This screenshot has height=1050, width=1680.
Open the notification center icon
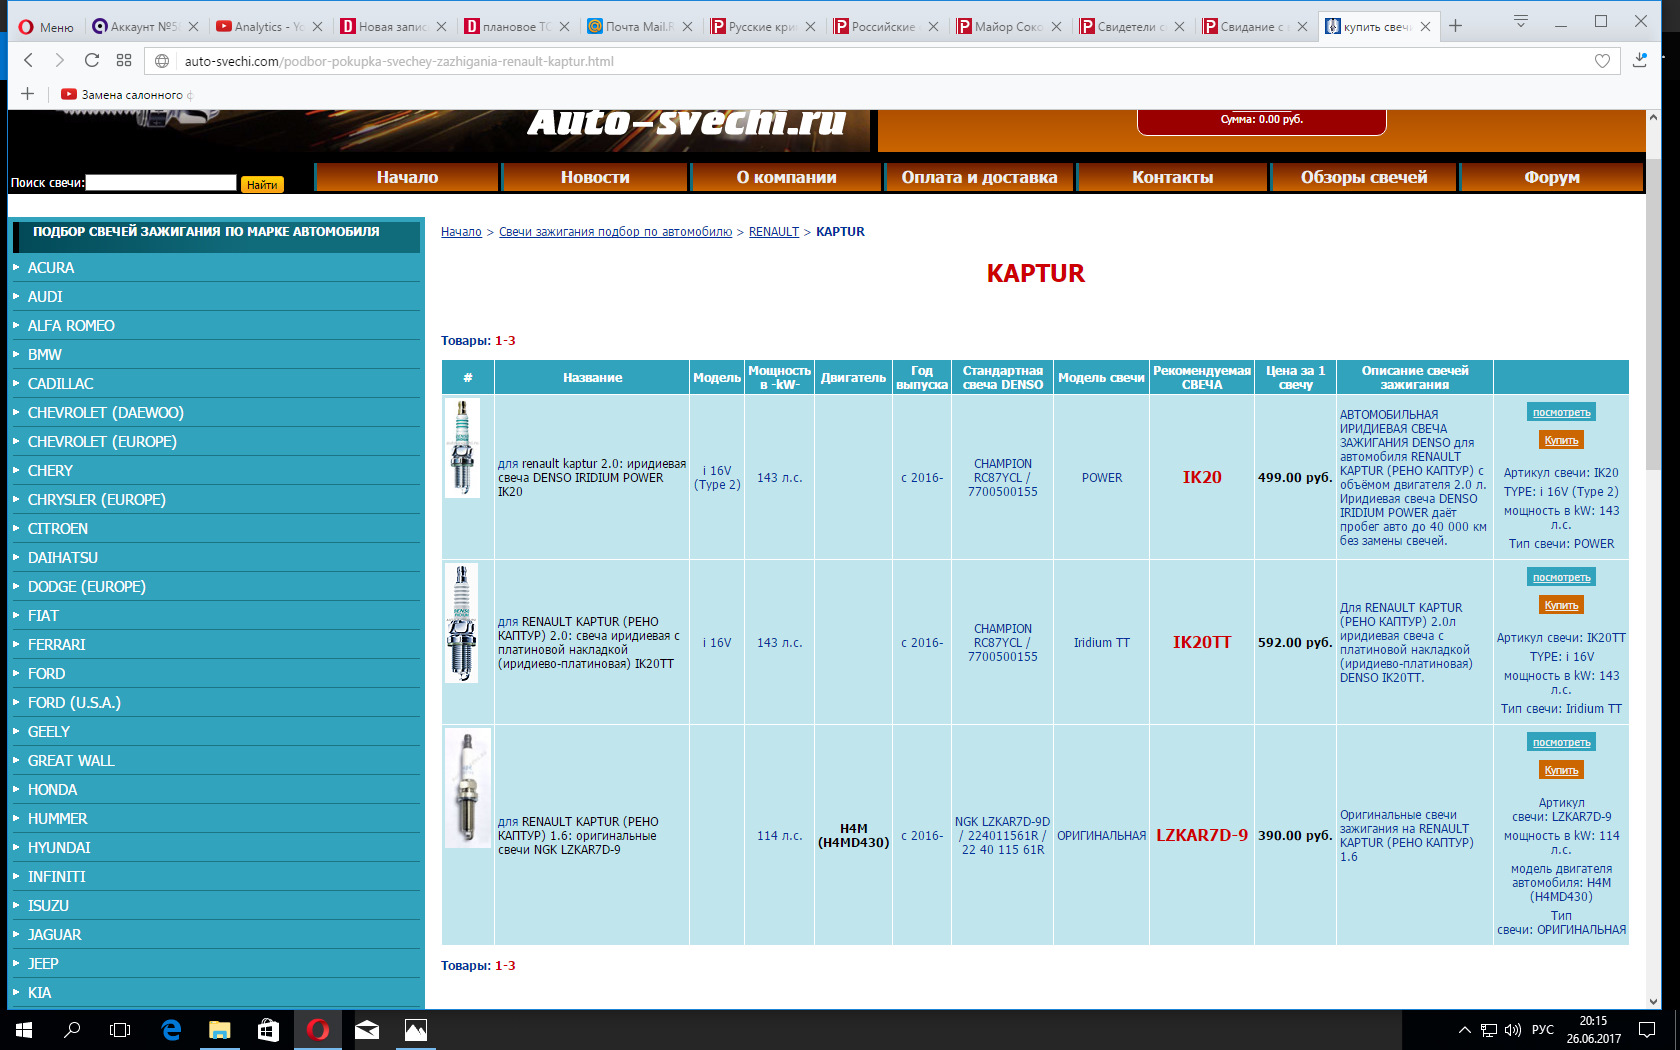click(1647, 1030)
